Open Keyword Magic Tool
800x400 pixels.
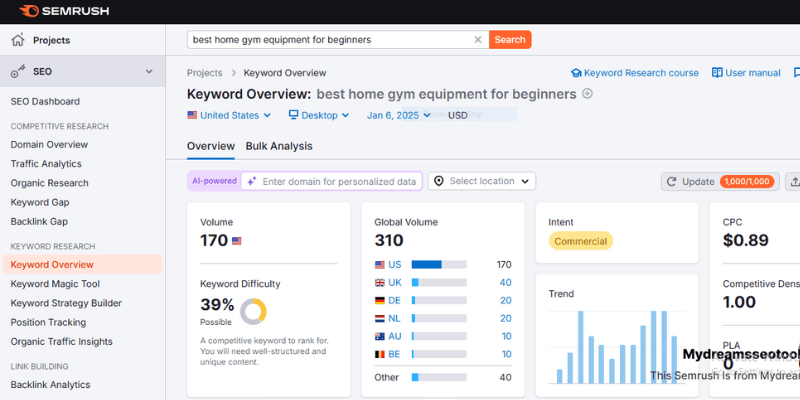click(x=55, y=284)
